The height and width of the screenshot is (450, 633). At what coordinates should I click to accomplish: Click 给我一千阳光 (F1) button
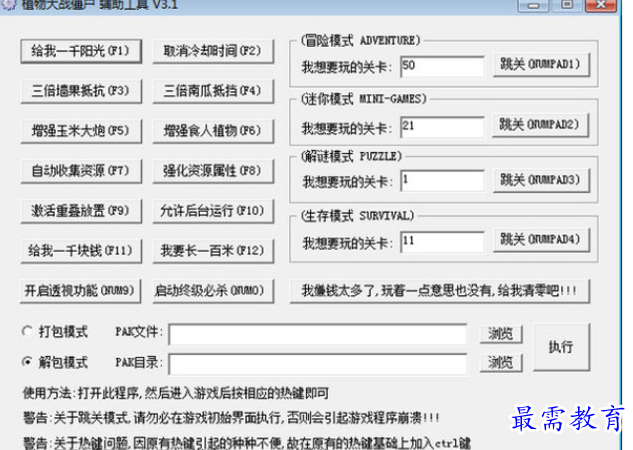[81, 51]
